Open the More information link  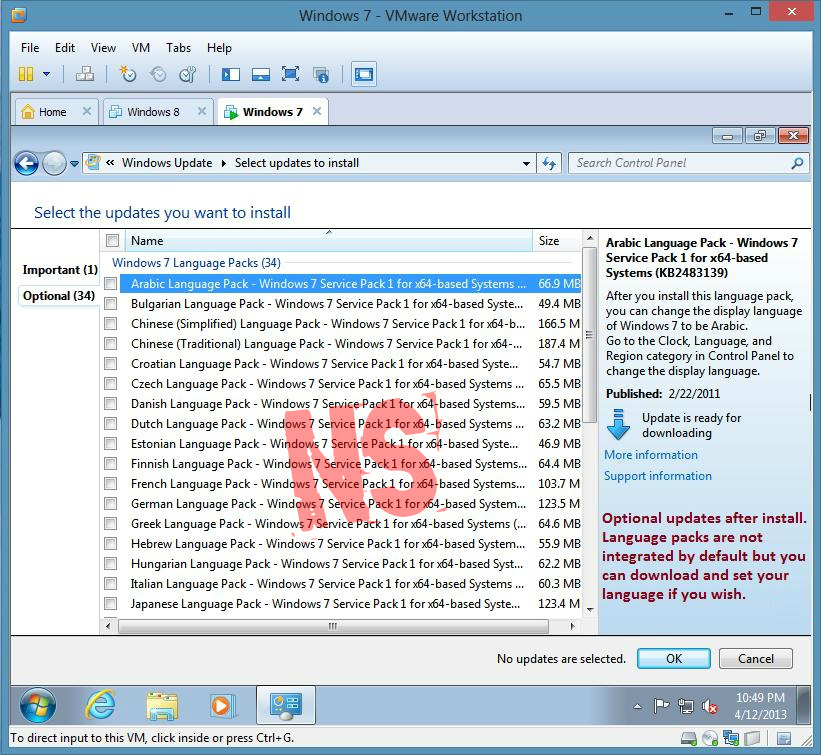(x=651, y=455)
